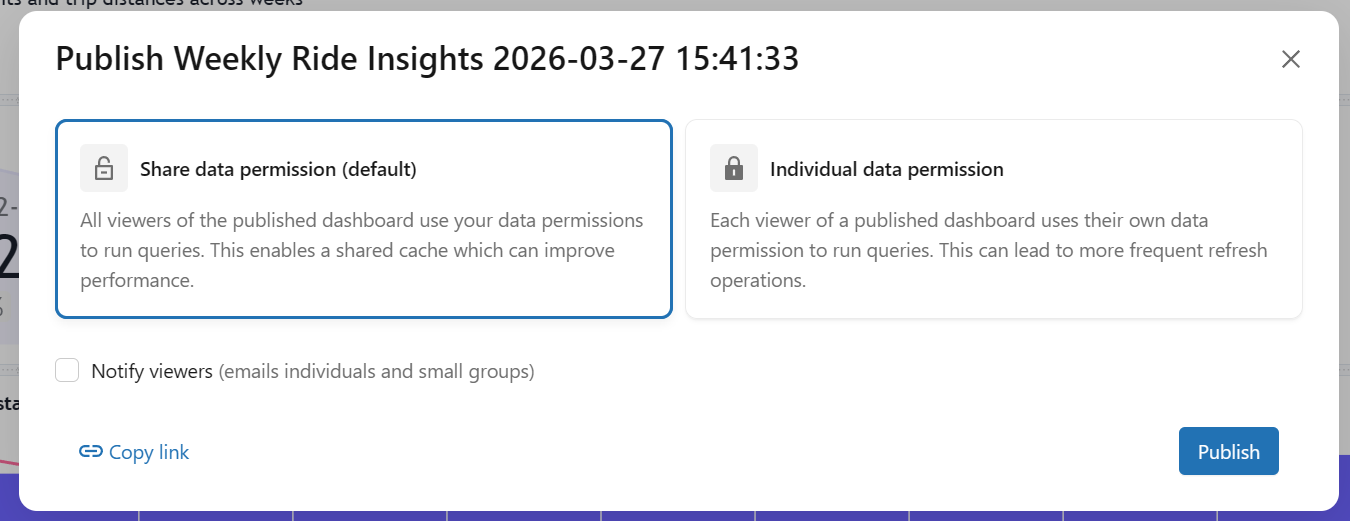Click the chain link icon beside Copy link
Viewport: 1350px width, 521px height.
tap(91, 452)
